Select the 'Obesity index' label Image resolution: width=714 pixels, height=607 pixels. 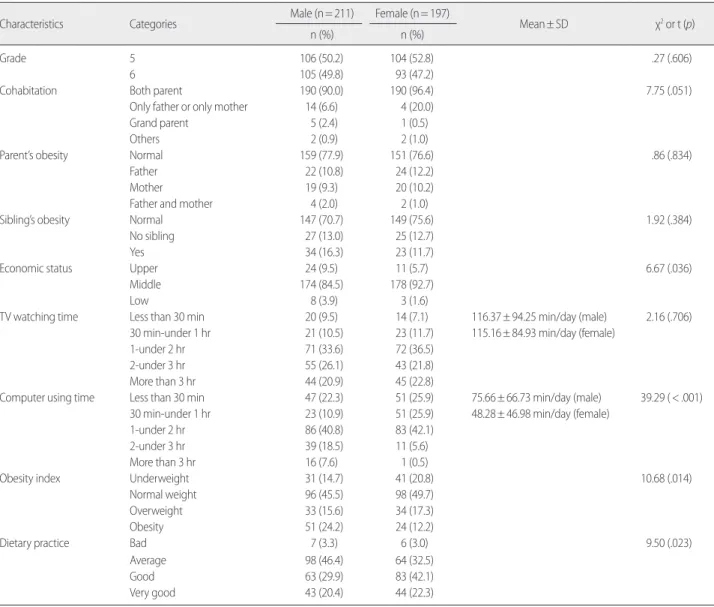click(x=30, y=479)
